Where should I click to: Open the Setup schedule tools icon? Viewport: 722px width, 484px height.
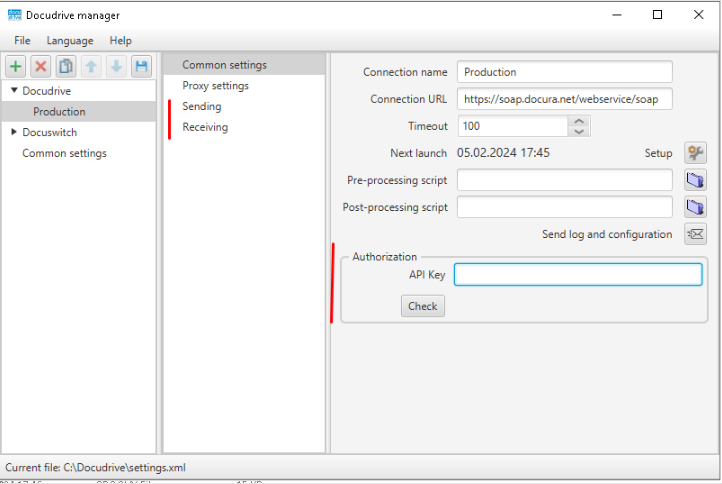point(695,153)
